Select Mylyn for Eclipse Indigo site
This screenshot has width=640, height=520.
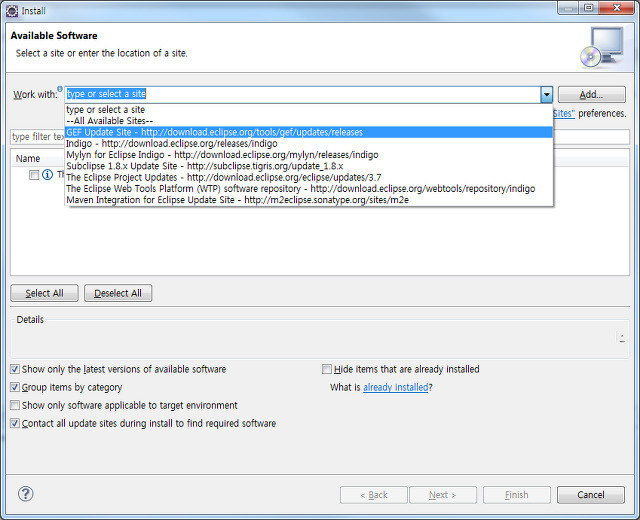309,155
